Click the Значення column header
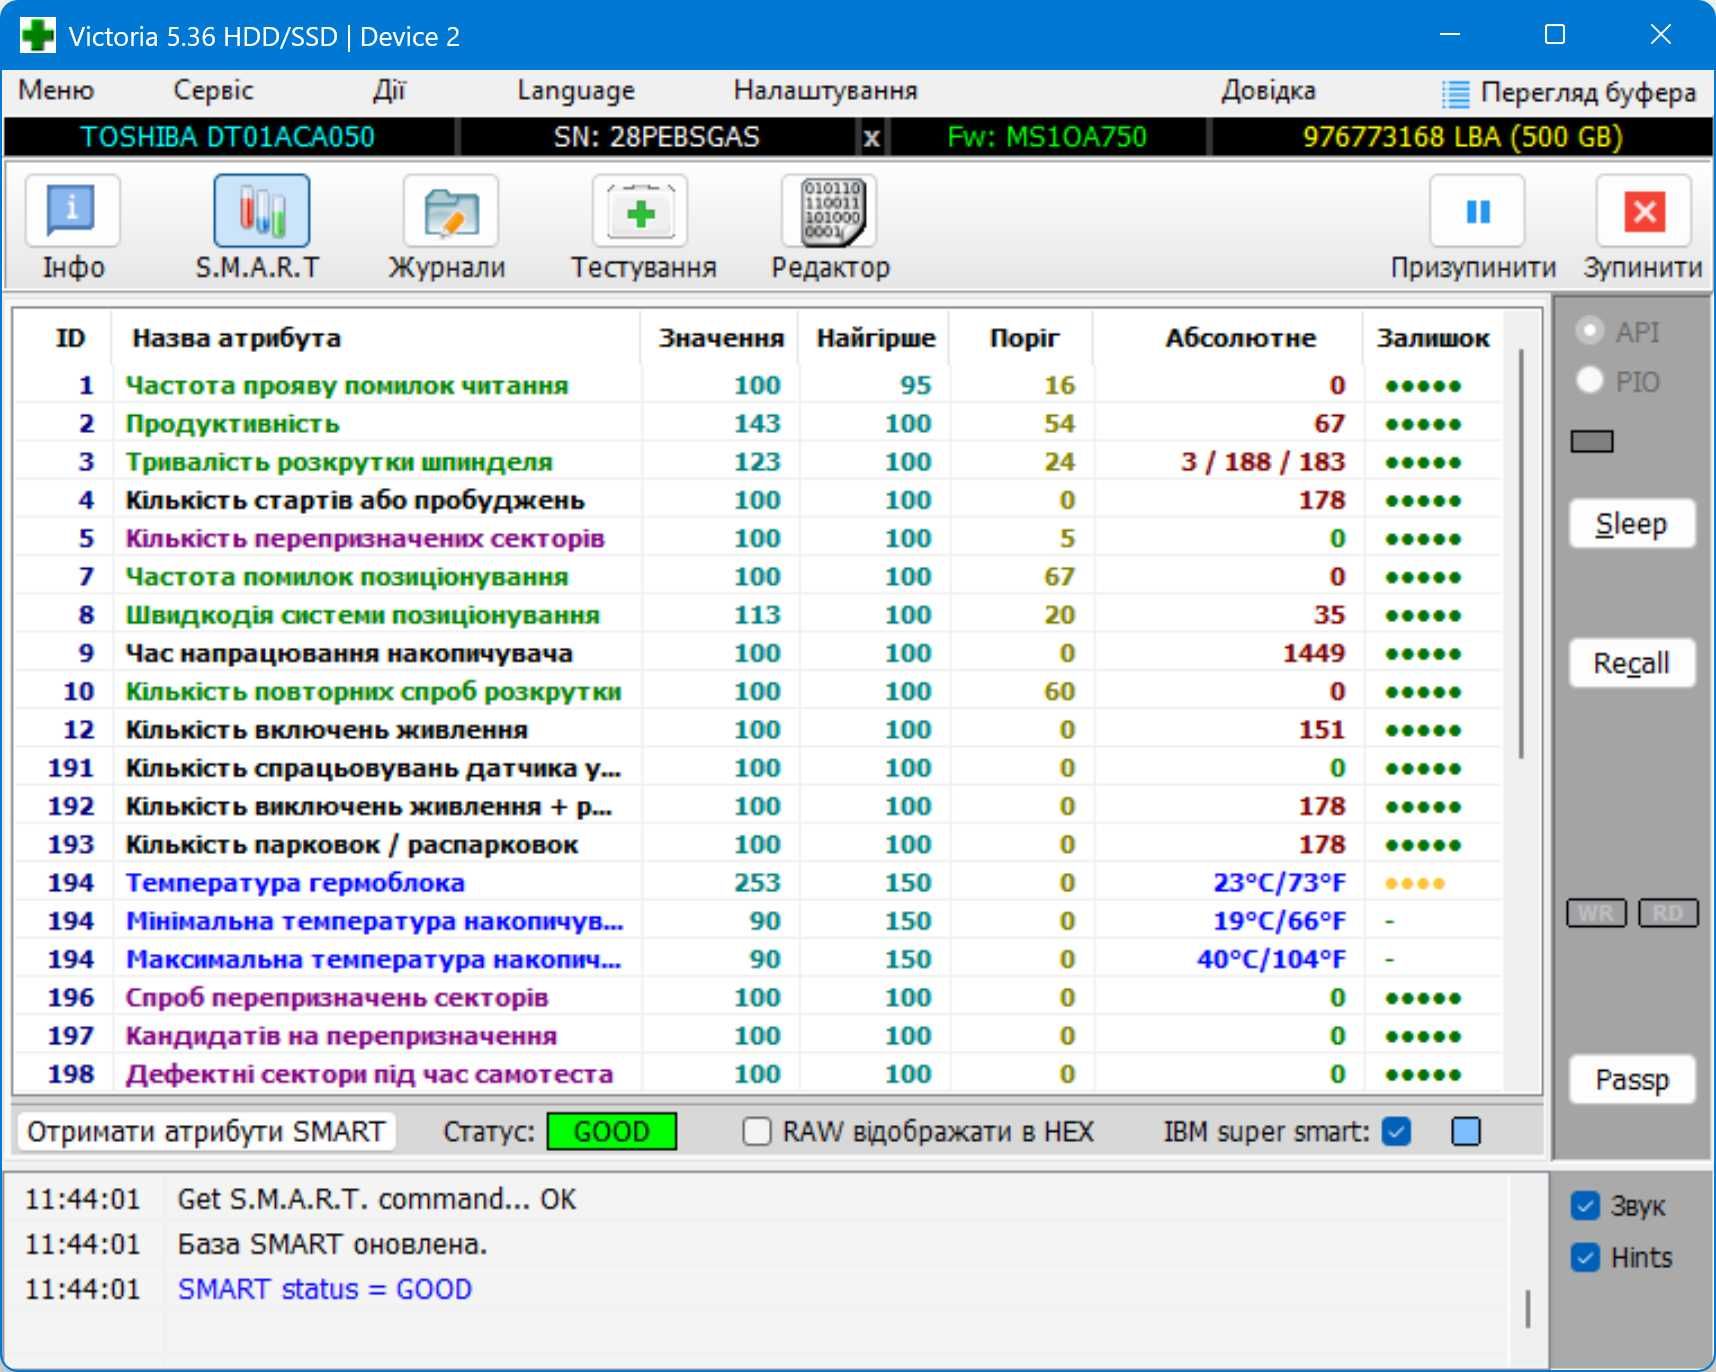Screen dimensions: 1716x1372 pyautogui.click(x=720, y=338)
